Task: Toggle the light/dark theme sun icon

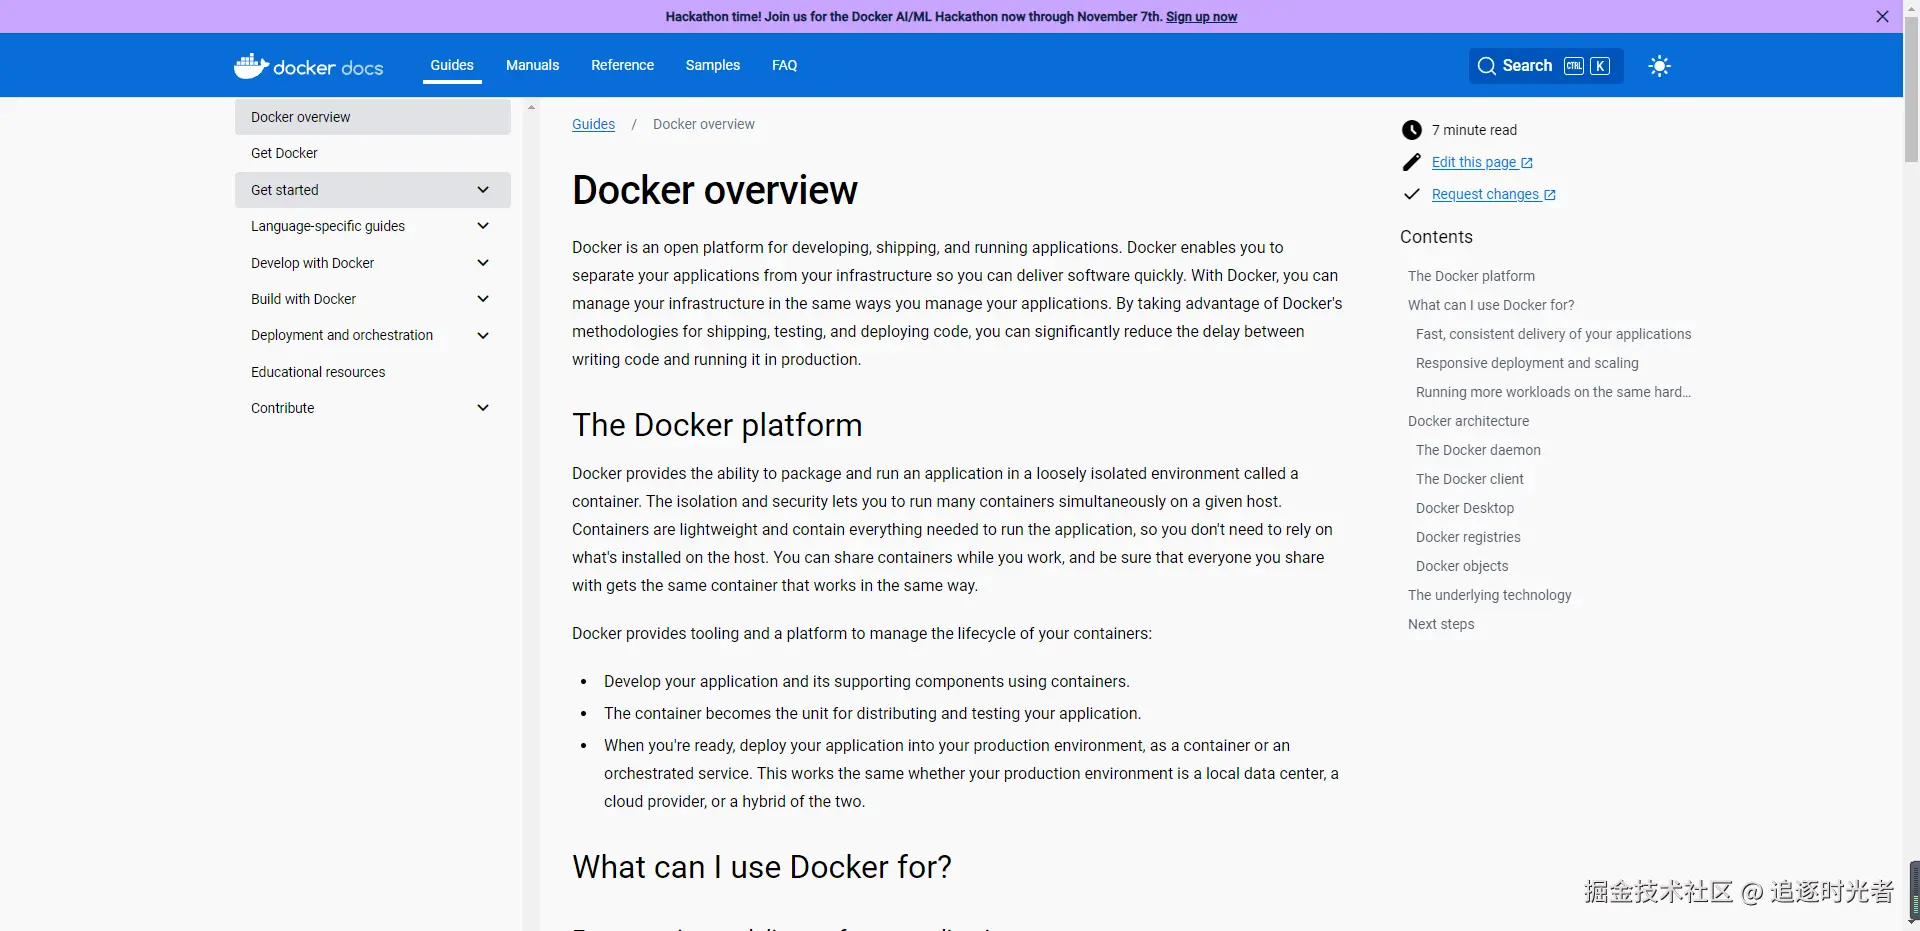Action: [1659, 66]
